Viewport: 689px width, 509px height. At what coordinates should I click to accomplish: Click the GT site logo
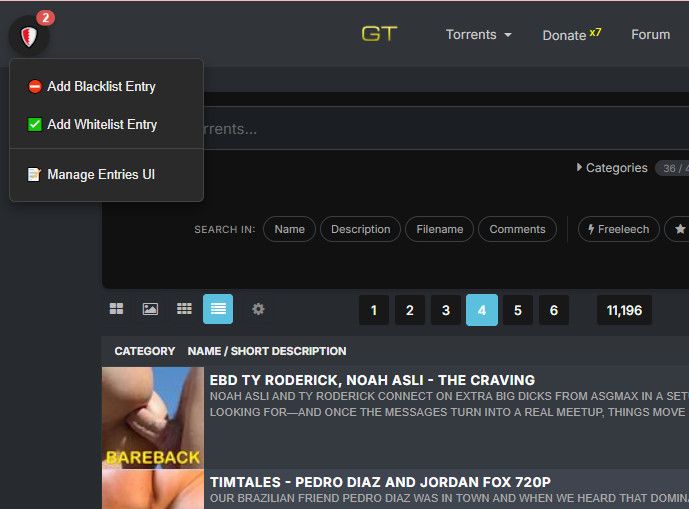coord(379,34)
